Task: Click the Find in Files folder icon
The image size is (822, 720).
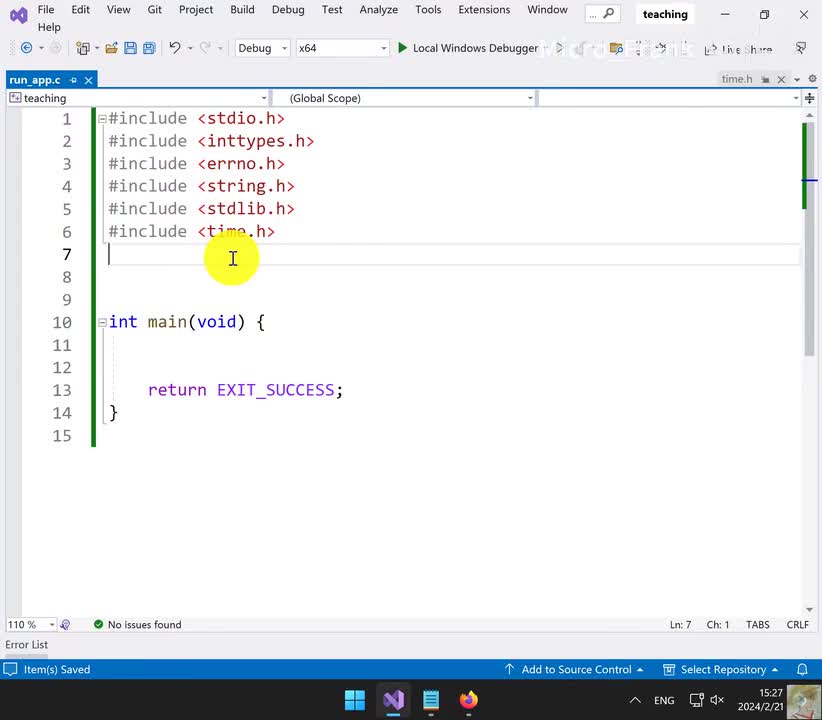Action: 616,49
